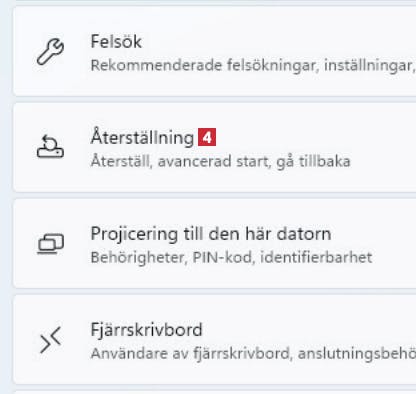Click the wrench icon beside Felsök
This screenshot has height=394, width=416.
click(x=50, y=52)
